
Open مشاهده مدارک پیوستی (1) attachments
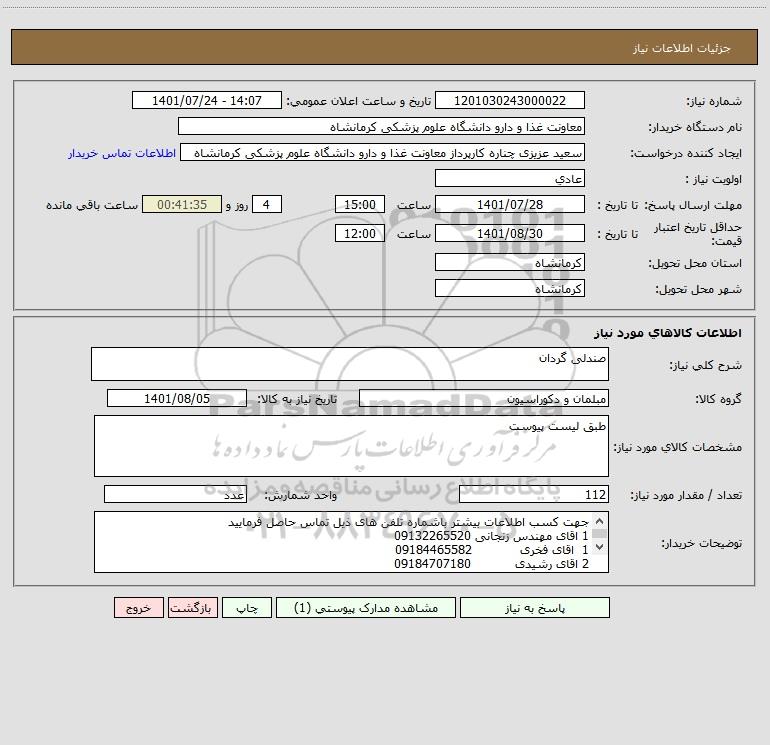[x=366, y=608]
